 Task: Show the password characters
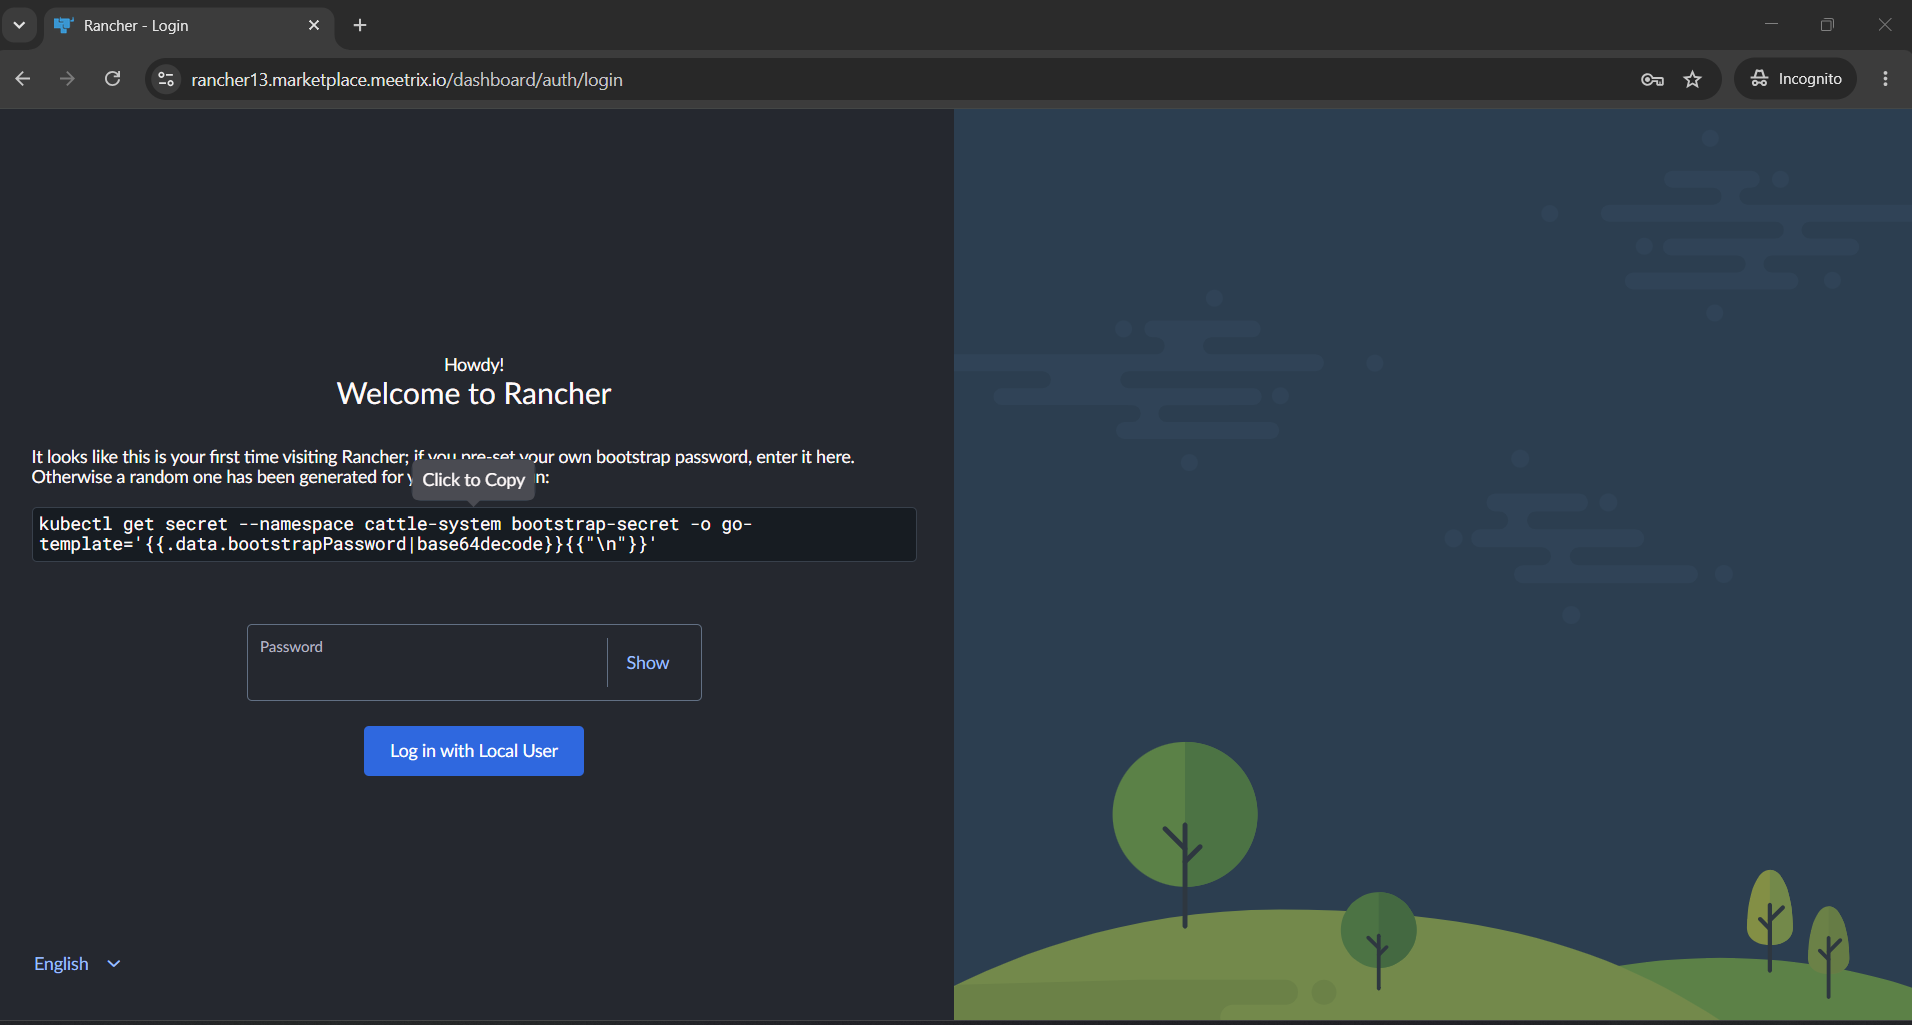(x=648, y=663)
